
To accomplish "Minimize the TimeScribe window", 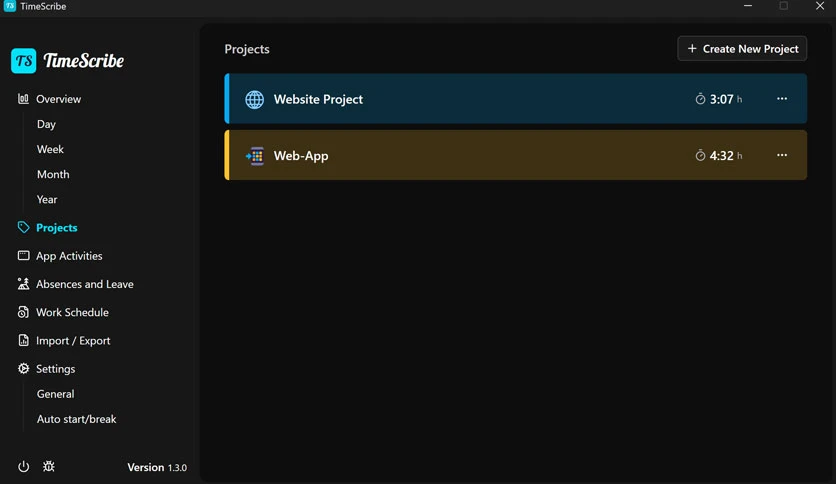I will [x=748, y=6].
